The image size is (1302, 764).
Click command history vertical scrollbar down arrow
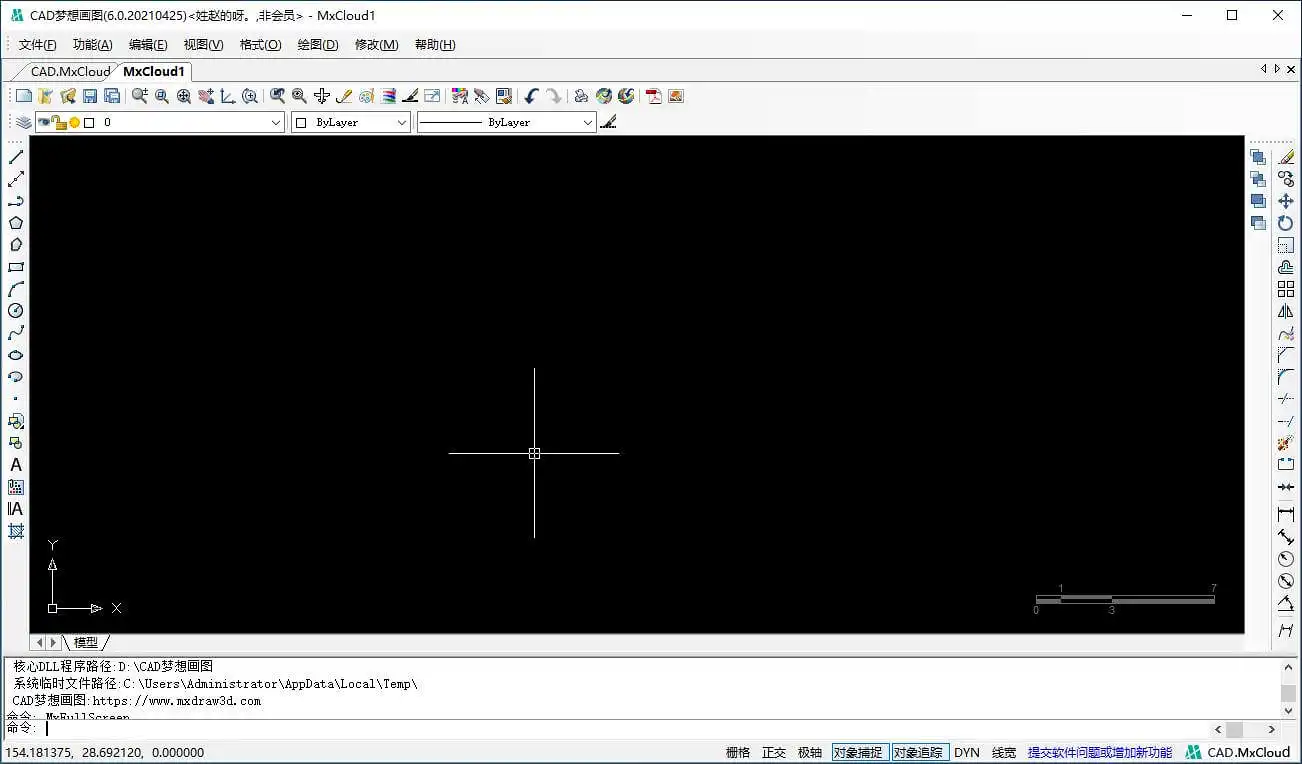(x=1289, y=712)
